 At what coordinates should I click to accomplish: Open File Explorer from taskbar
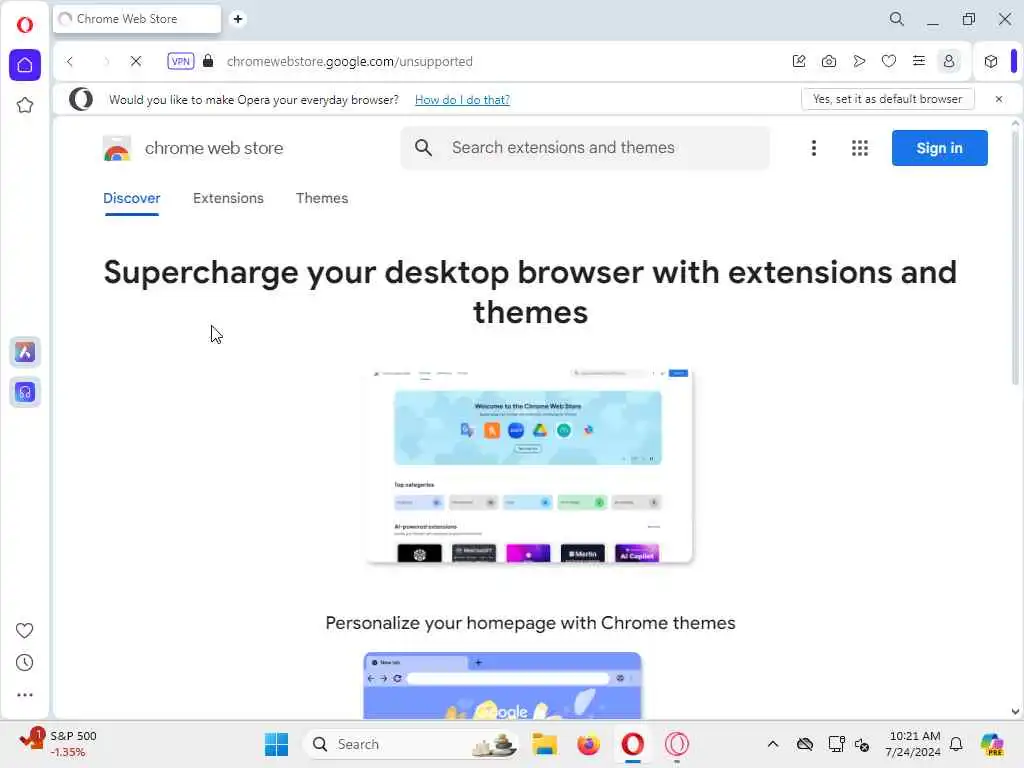pos(544,744)
